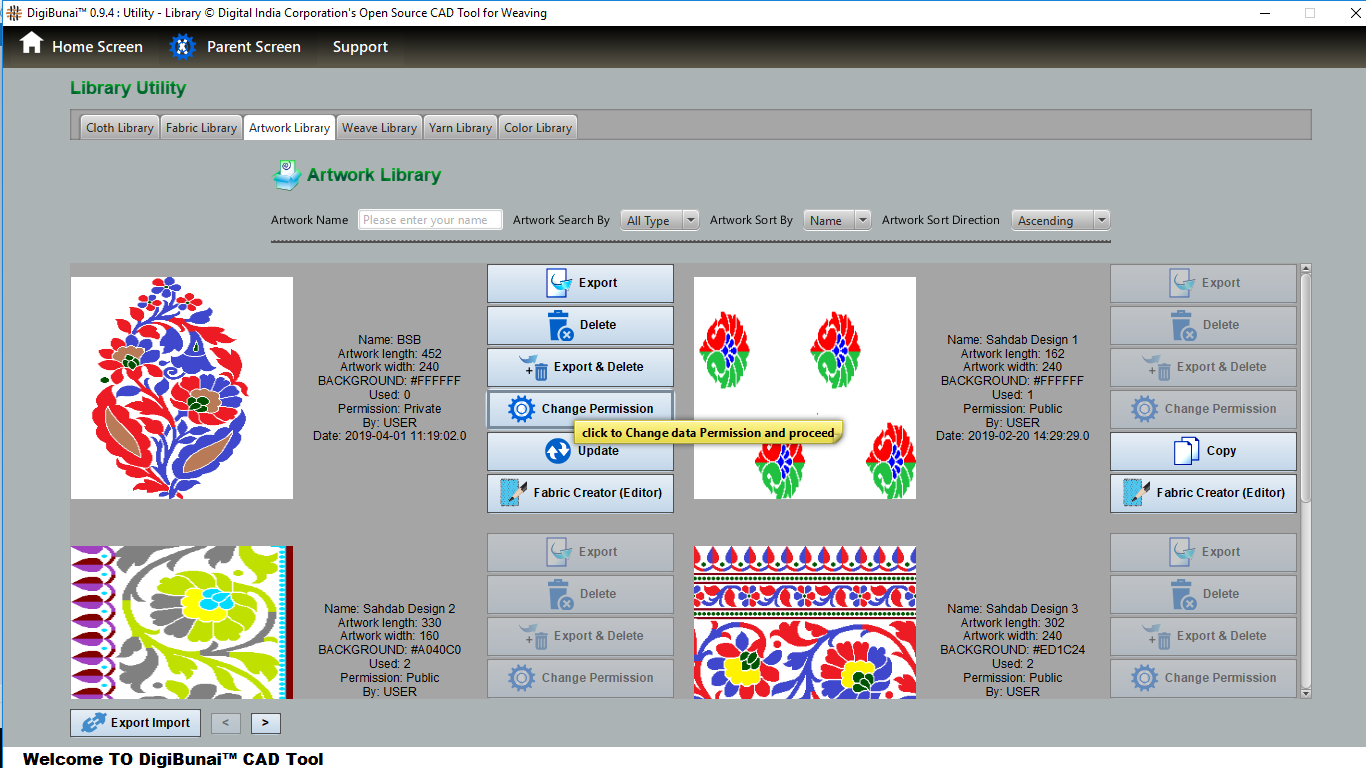
Task: Open the Support menu
Action: click(x=360, y=47)
